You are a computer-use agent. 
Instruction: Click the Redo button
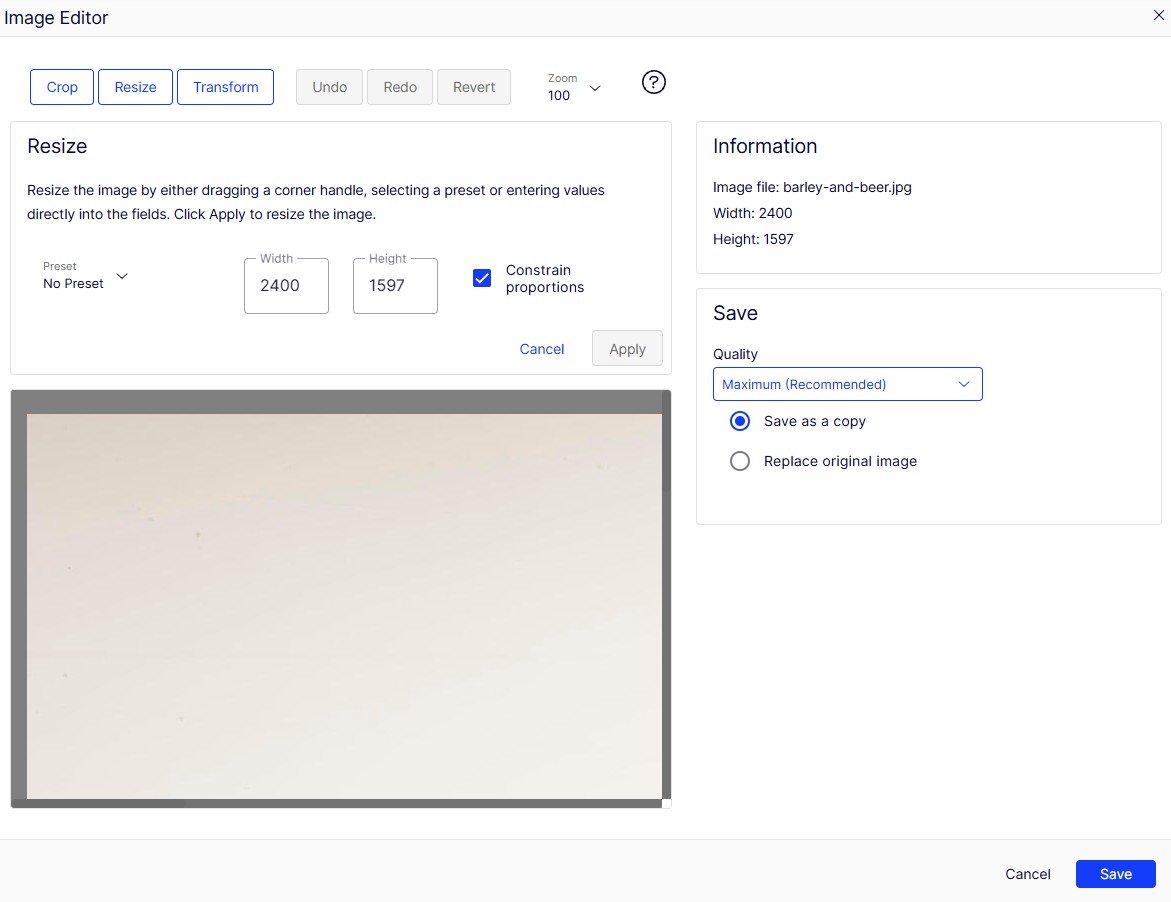click(x=400, y=87)
